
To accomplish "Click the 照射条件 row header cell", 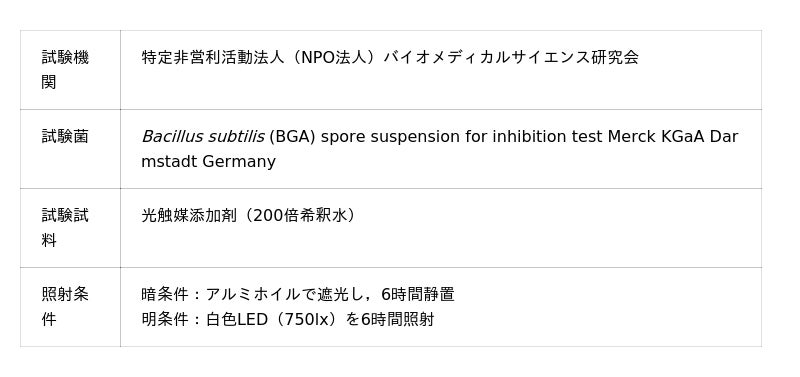I will [x=70, y=307].
